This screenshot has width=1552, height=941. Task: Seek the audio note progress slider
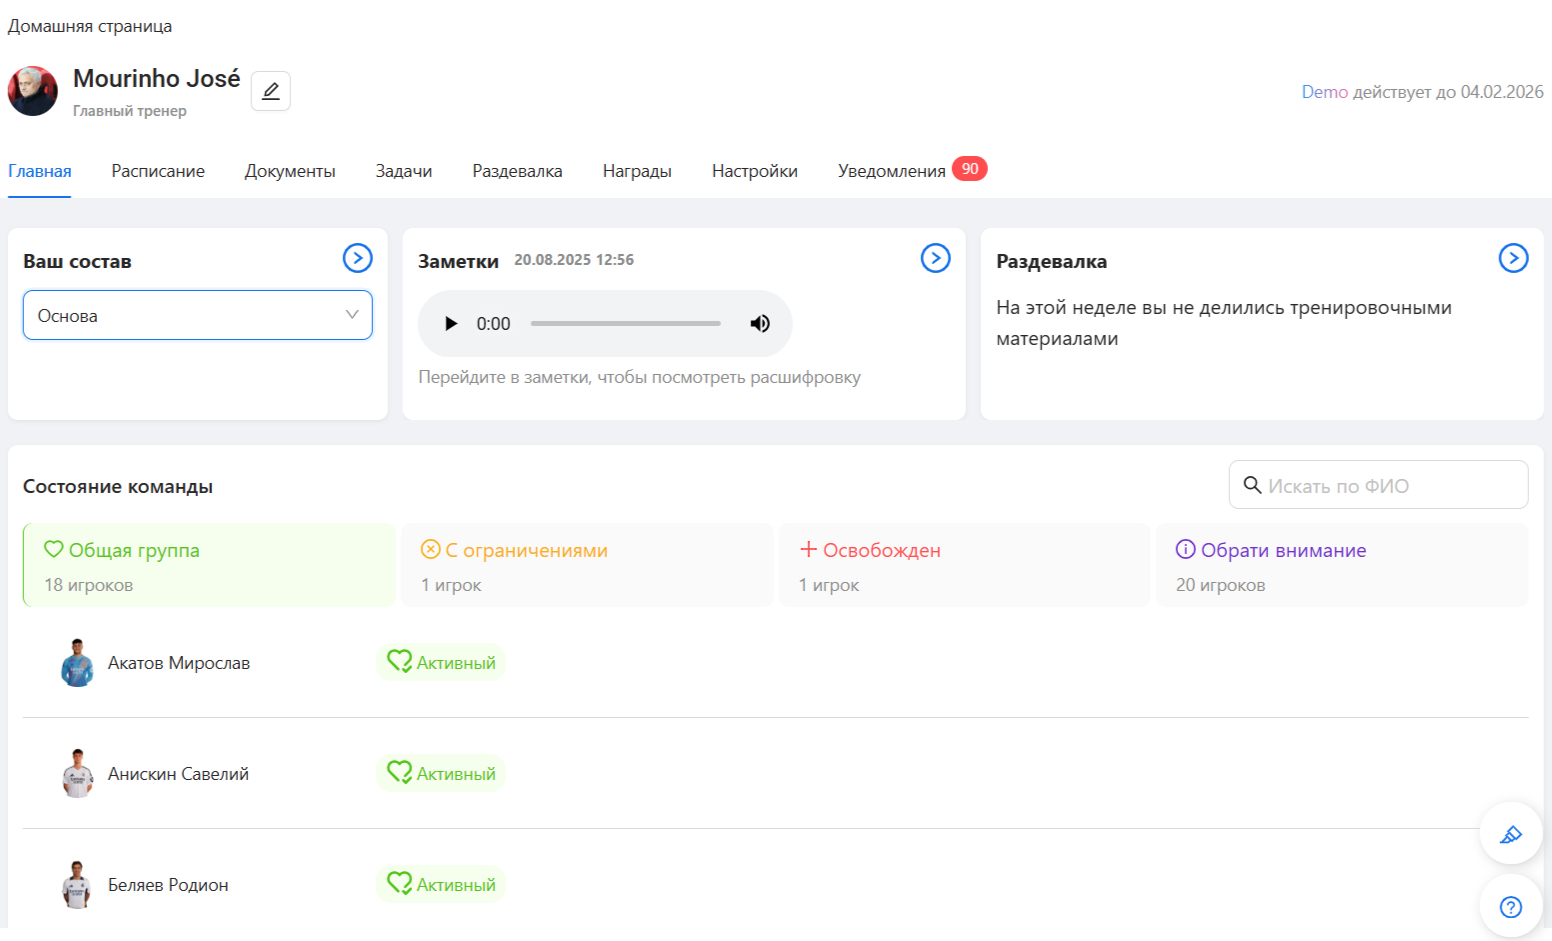[625, 323]
